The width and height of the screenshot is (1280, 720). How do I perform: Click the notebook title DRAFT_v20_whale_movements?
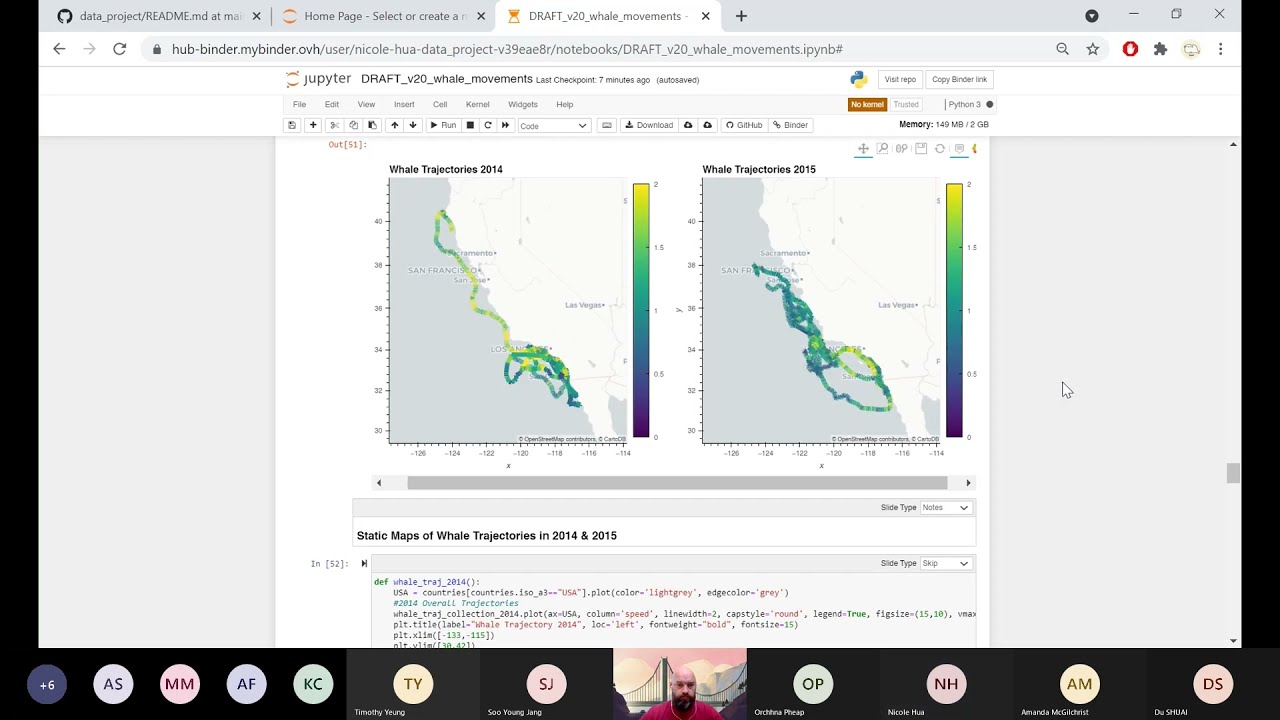tap(446, 79)
